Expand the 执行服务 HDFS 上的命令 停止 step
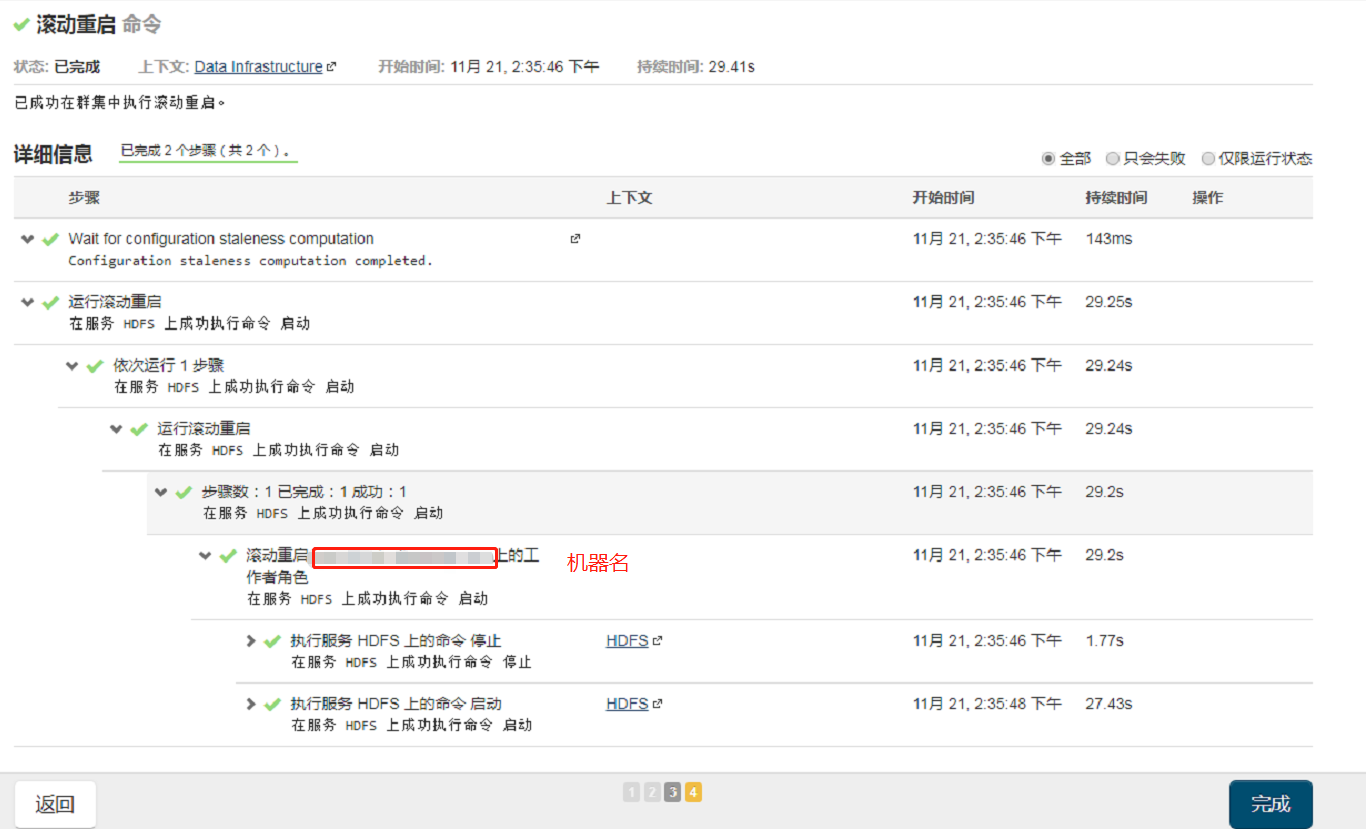The height and width of the screenshot is (829, 1366). (x=250, y=640)
